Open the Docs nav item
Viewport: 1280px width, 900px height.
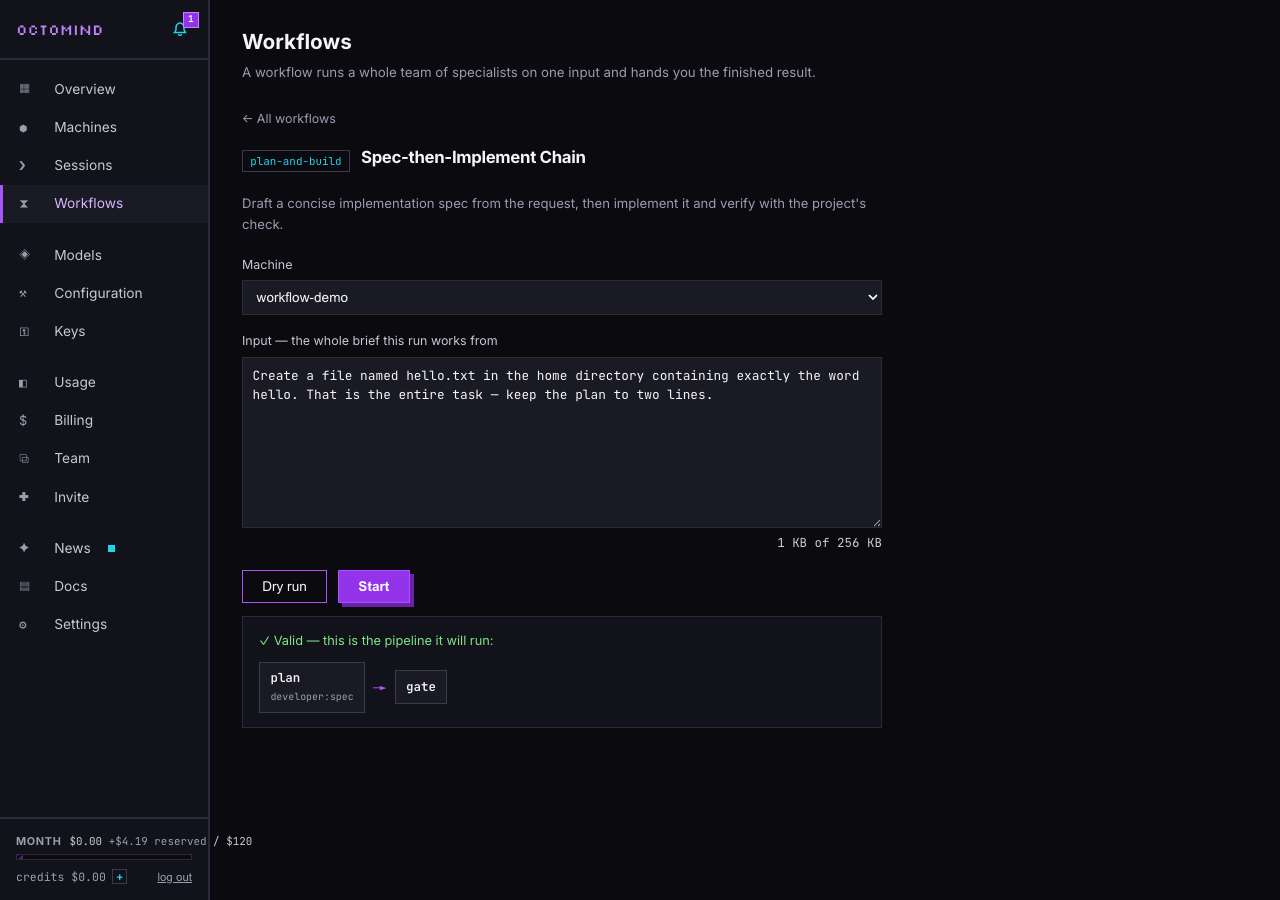click(x=104, y=586)
